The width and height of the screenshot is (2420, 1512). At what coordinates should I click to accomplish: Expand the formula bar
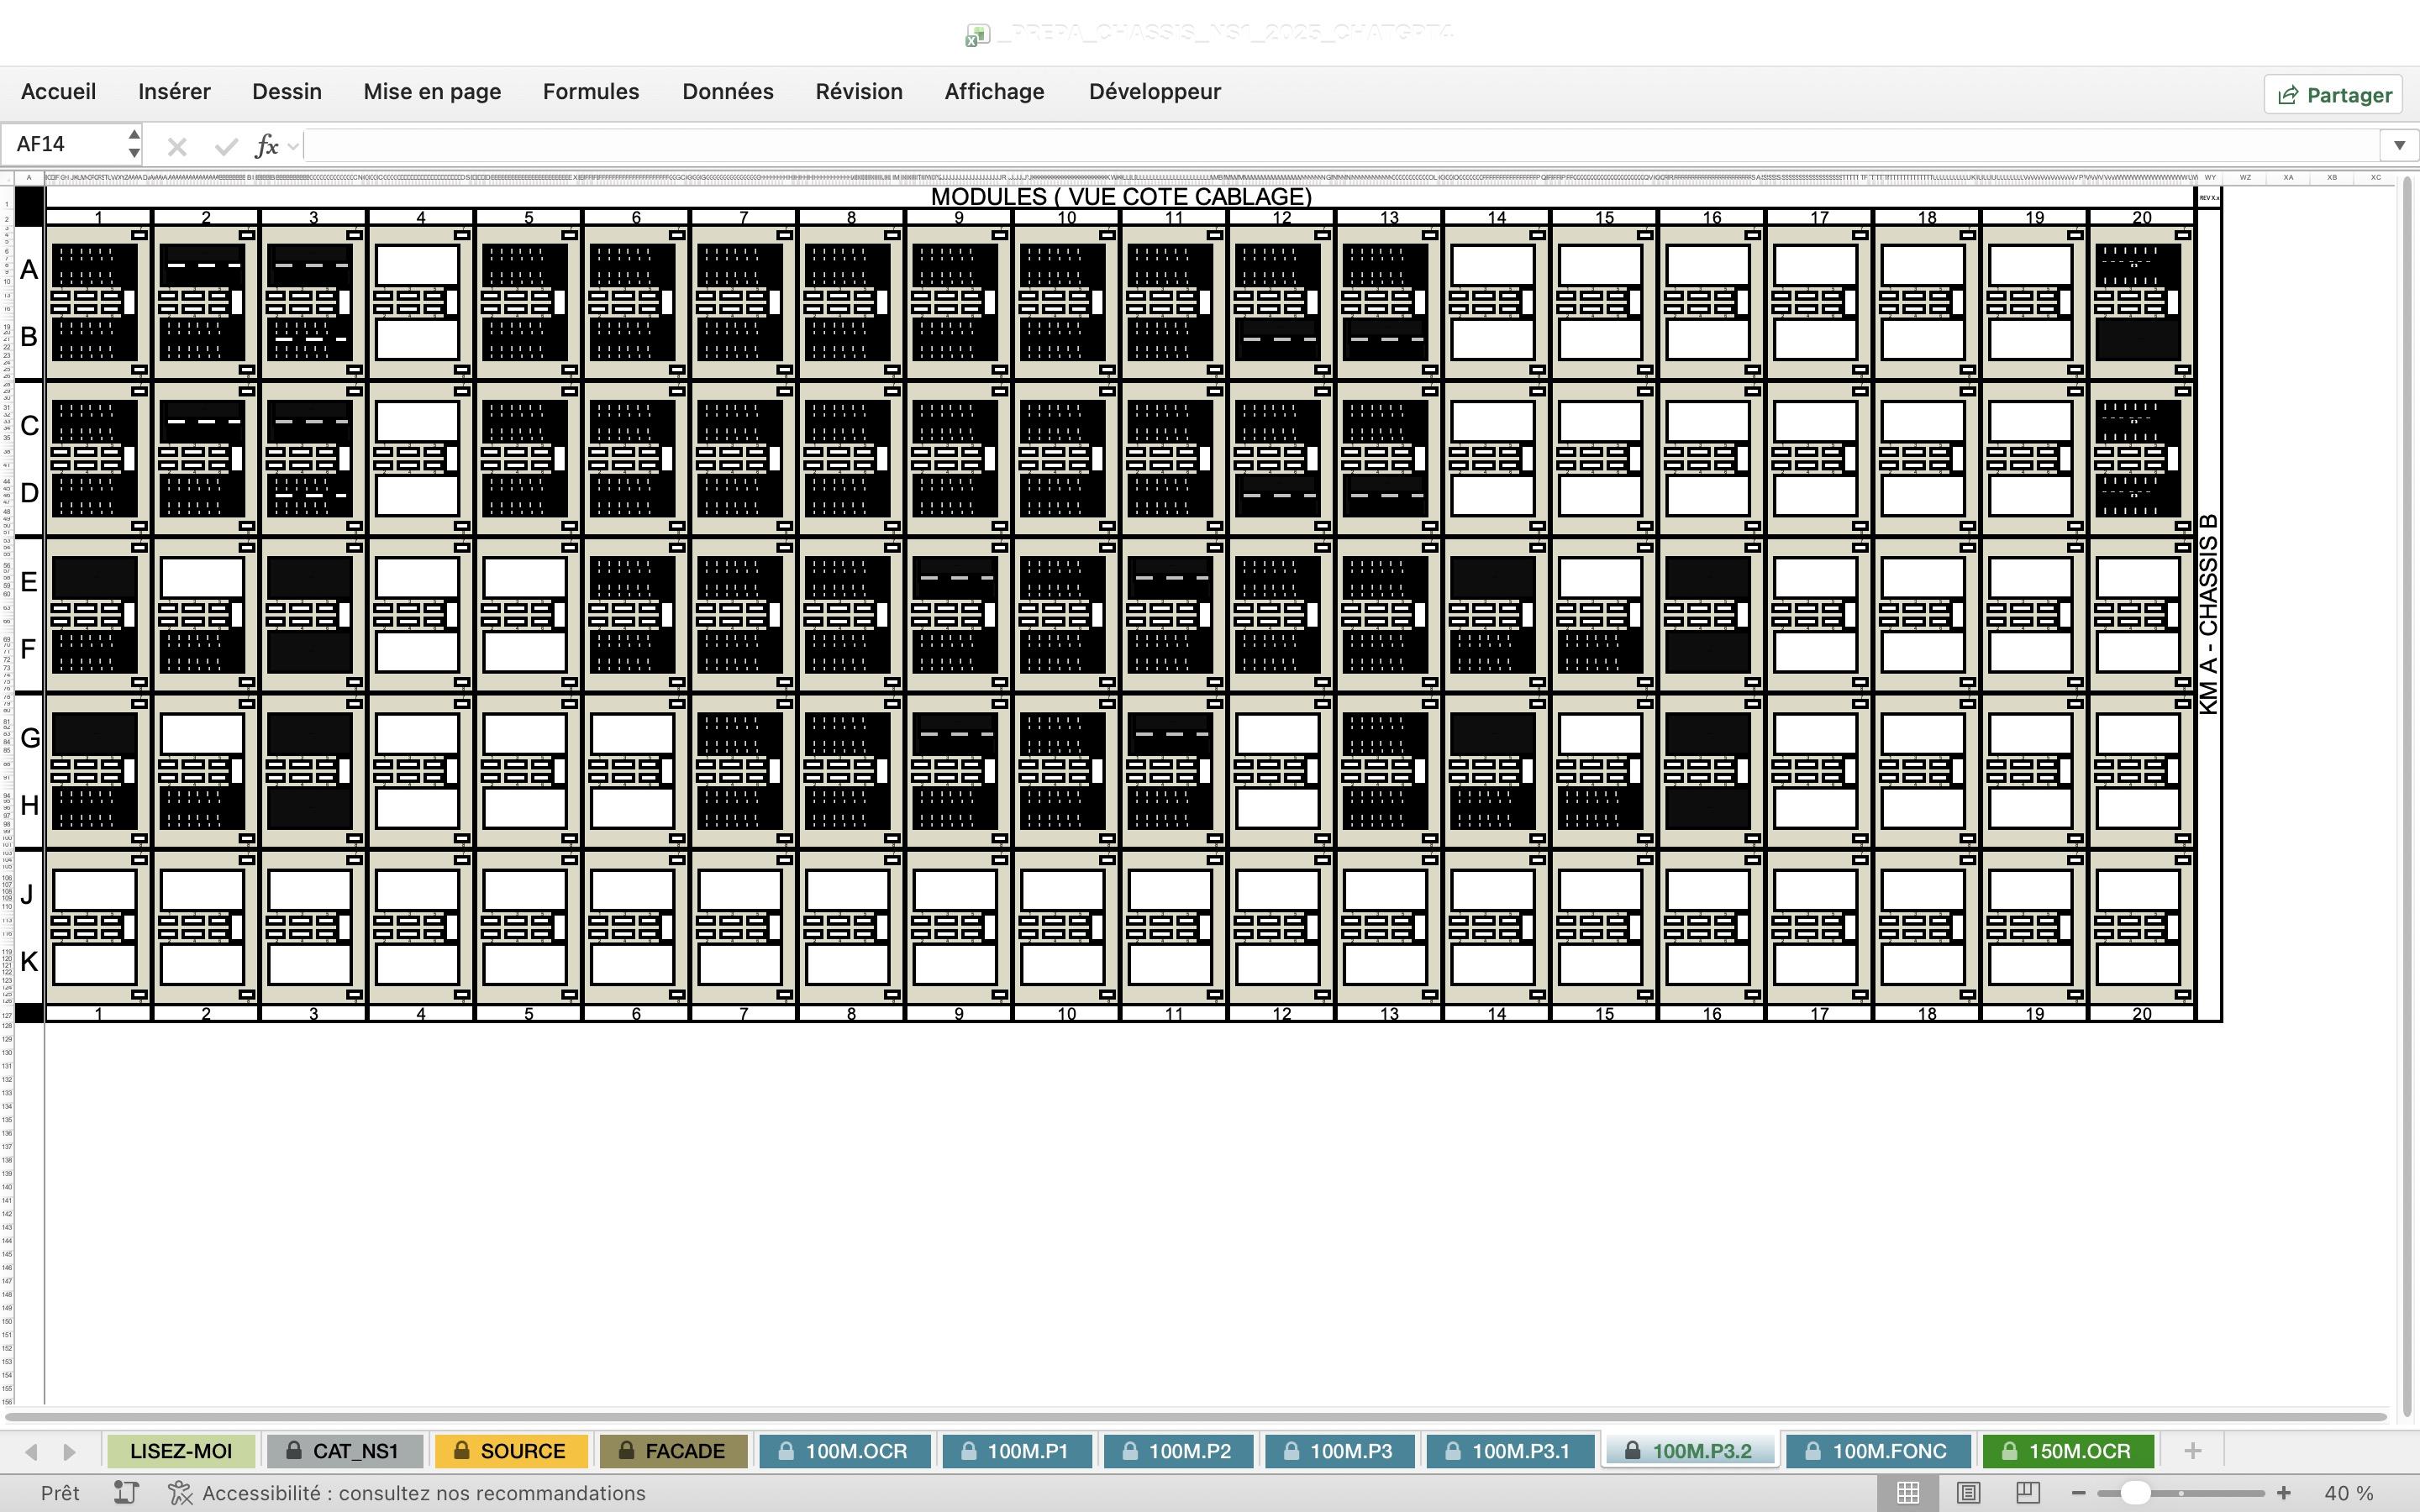pyautogui.click(x=2398, y=146)
